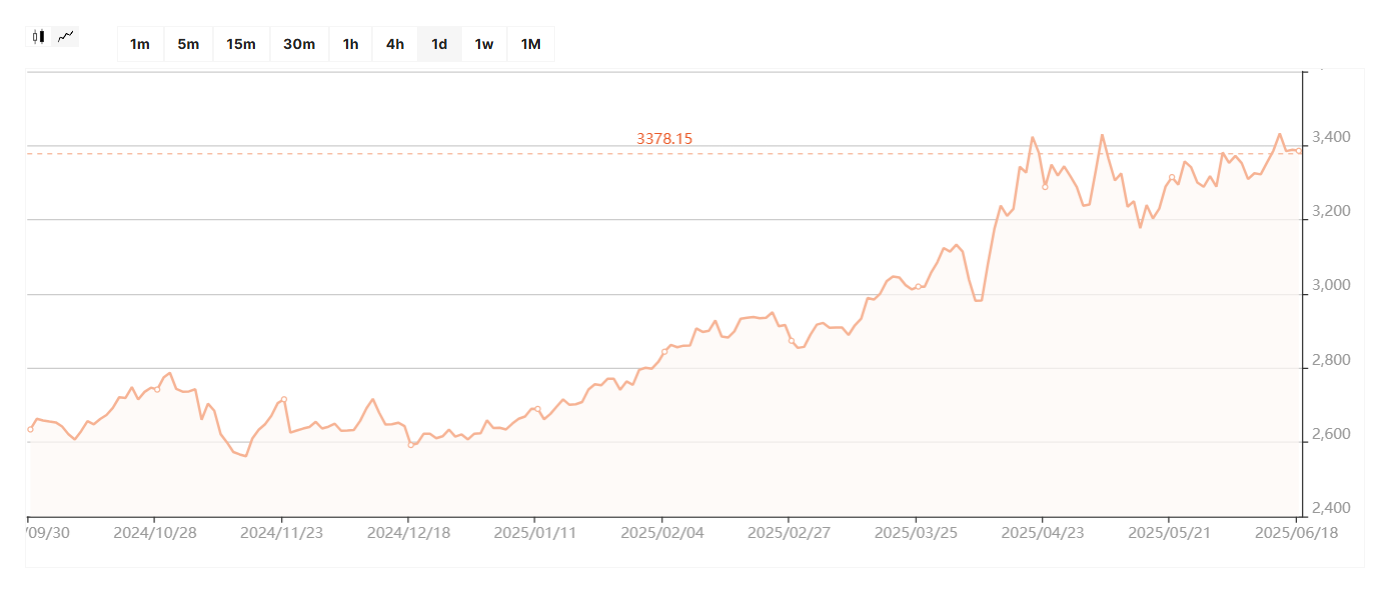Click the 2024/12/18 date label
This screenshot has height=604, width=1386.
[x=409, y=533]
